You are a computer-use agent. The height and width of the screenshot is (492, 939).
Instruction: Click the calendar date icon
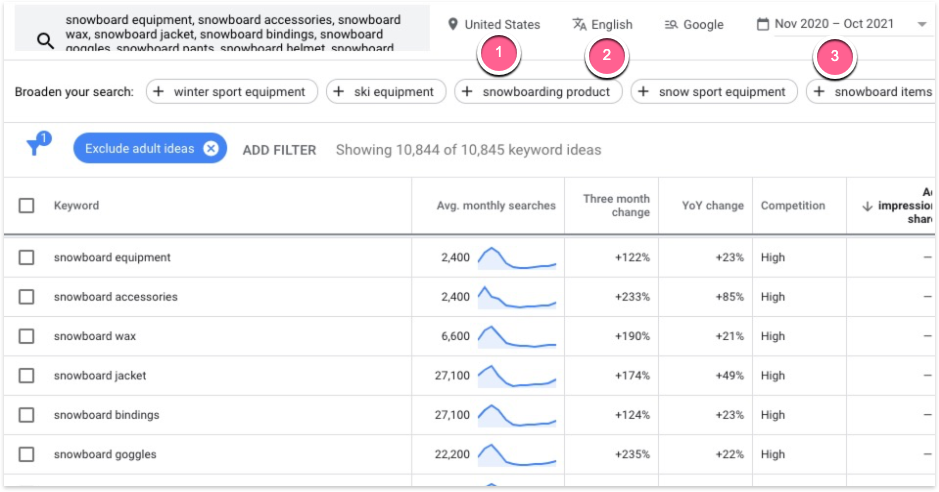pyautogui.click(x=763, y=25)
